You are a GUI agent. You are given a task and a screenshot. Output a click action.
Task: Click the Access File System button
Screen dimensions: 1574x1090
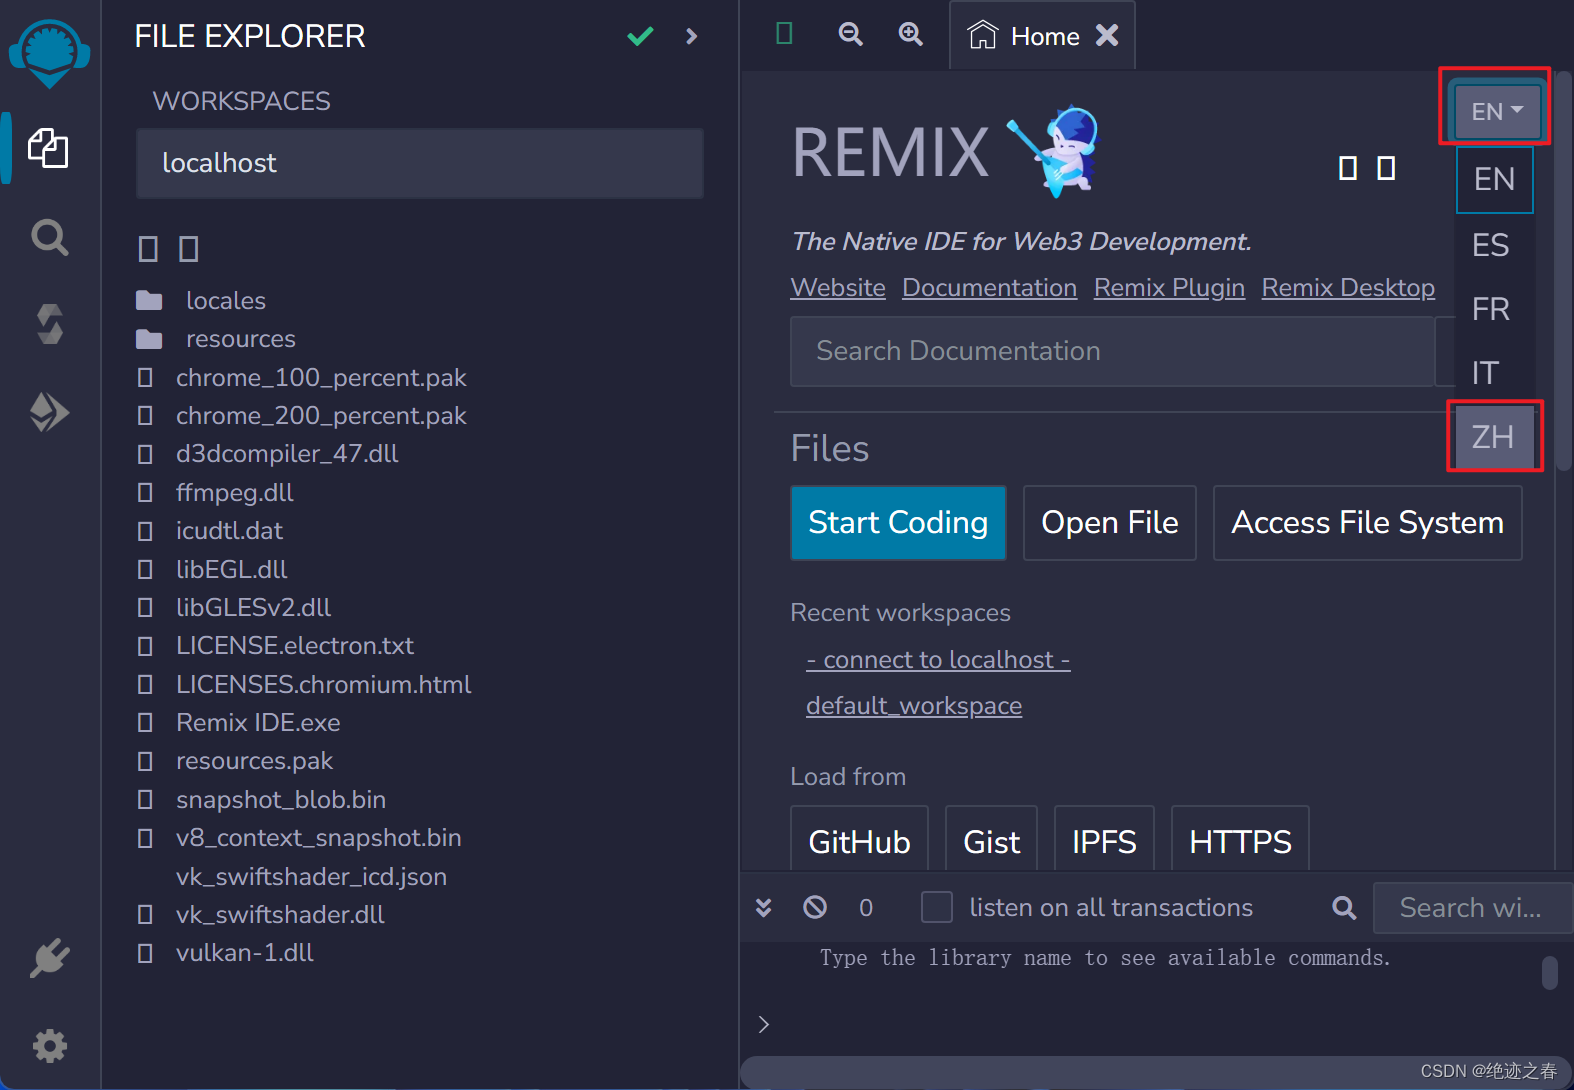coord(1367,523)
